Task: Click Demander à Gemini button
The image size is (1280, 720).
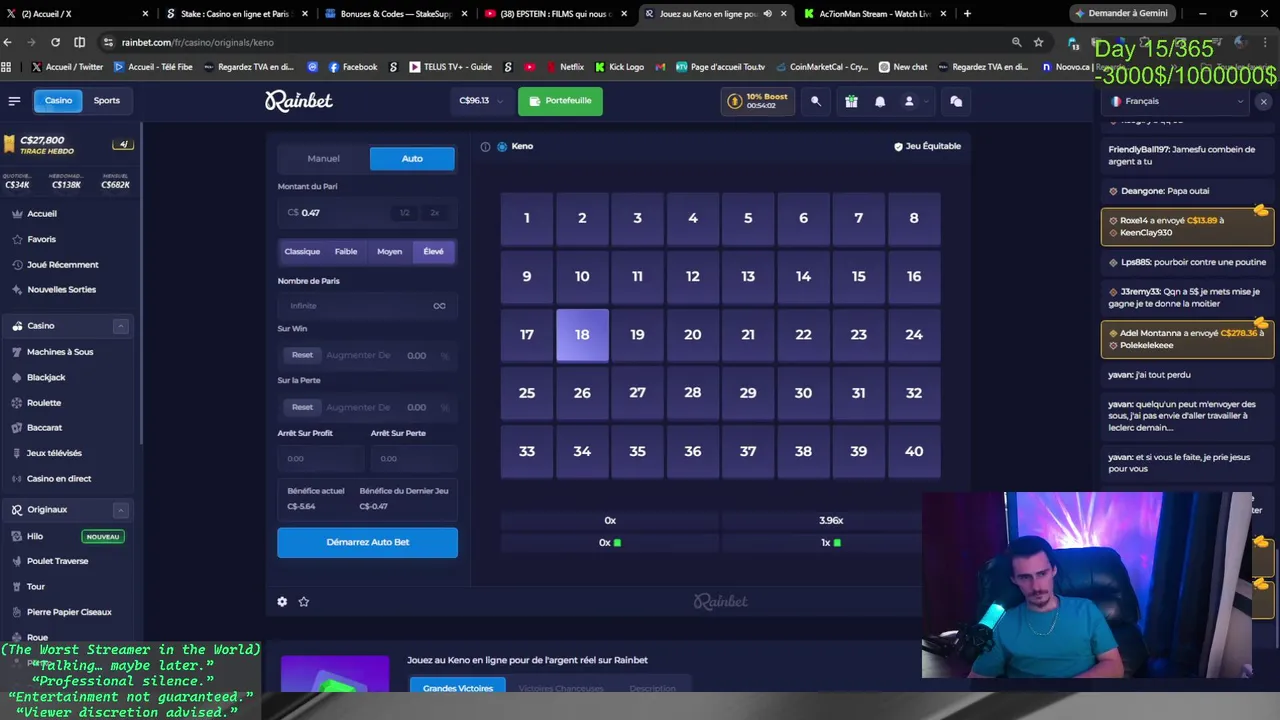Action: (x=1121, y=13)
